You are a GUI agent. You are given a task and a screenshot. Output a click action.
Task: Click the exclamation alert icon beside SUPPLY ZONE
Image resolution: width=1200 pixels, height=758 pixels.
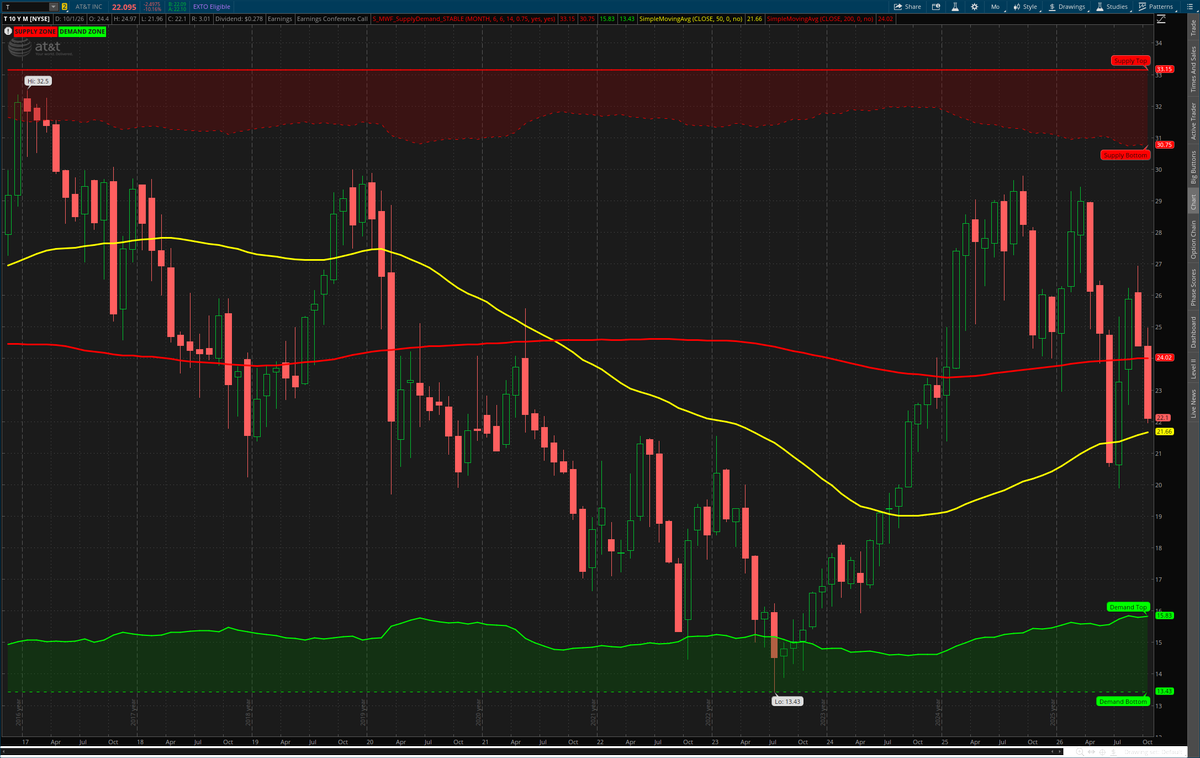(8, 31)
